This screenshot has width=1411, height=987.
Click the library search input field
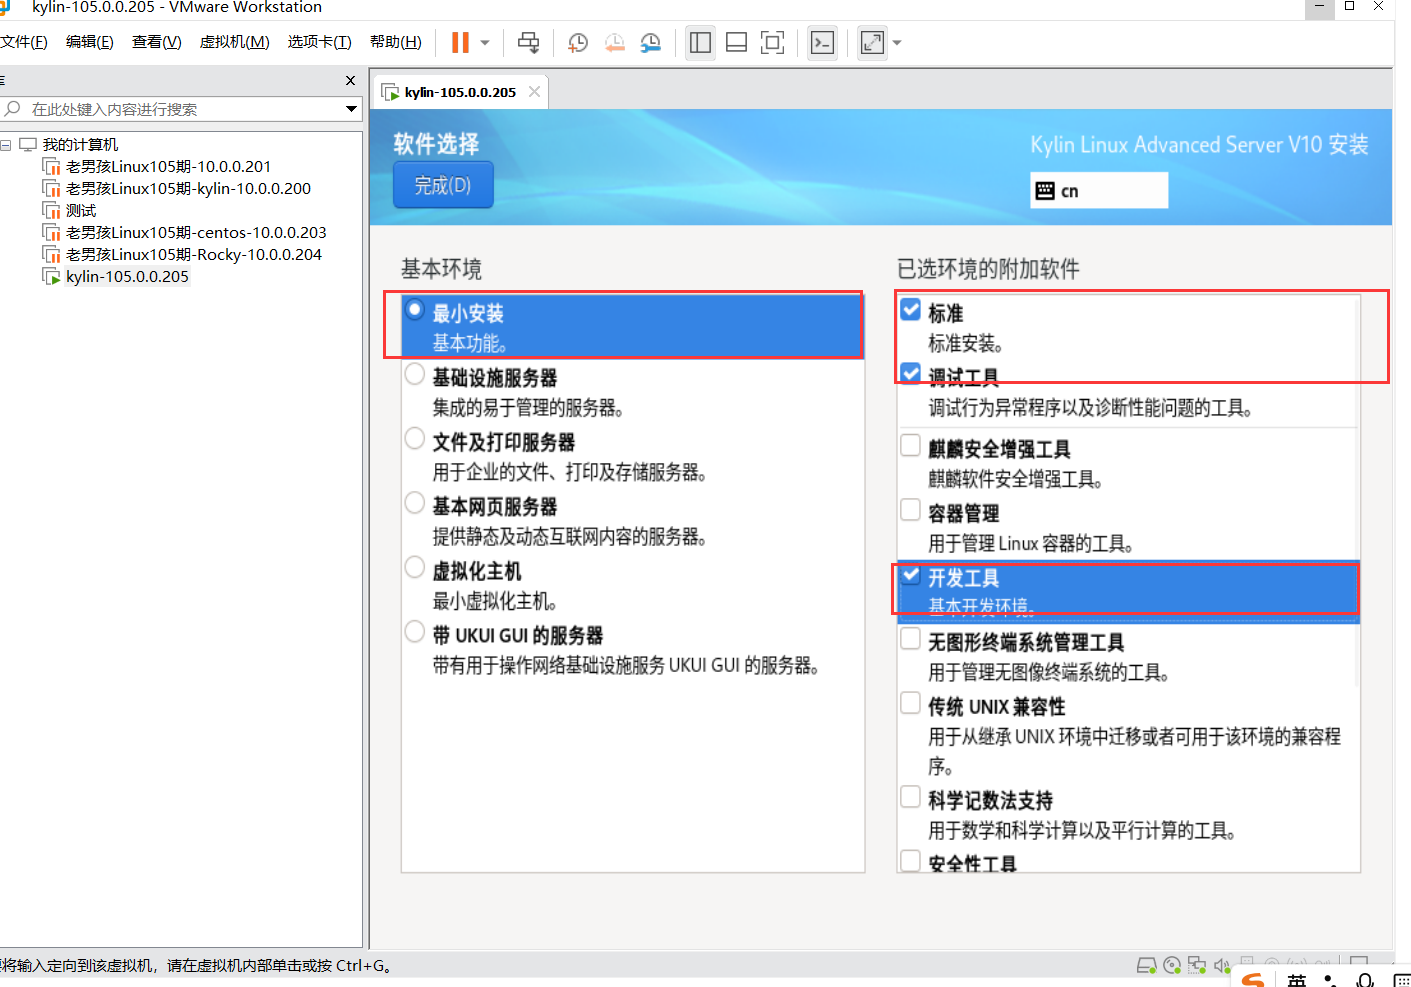pos(172,109)
